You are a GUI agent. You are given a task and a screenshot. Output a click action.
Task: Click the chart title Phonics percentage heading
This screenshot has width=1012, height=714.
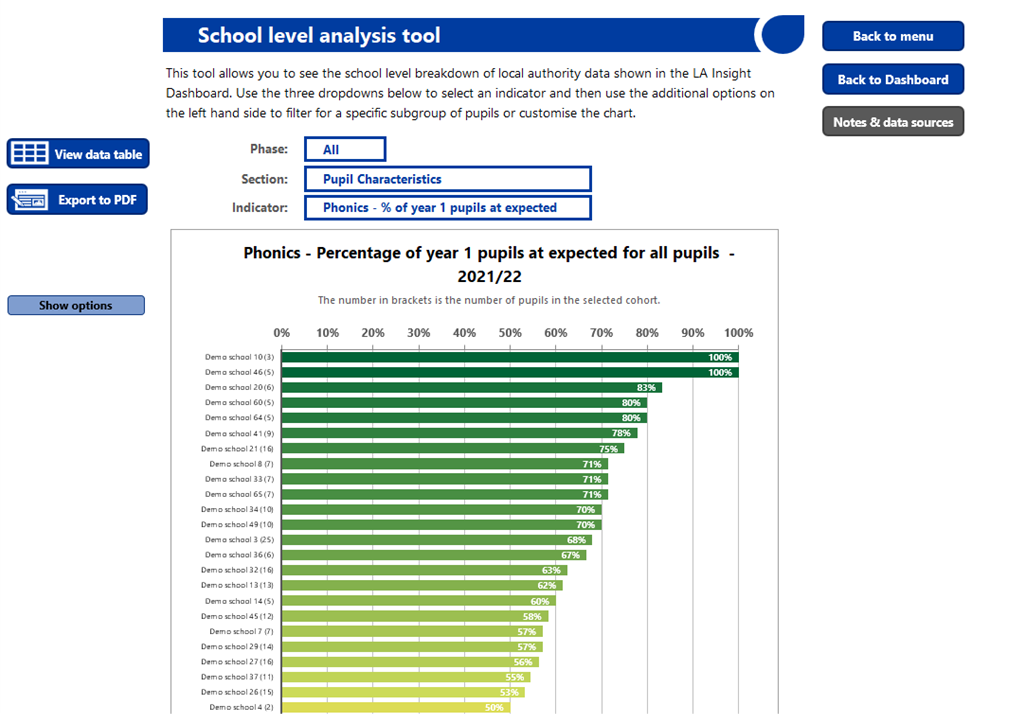(489, 264)
